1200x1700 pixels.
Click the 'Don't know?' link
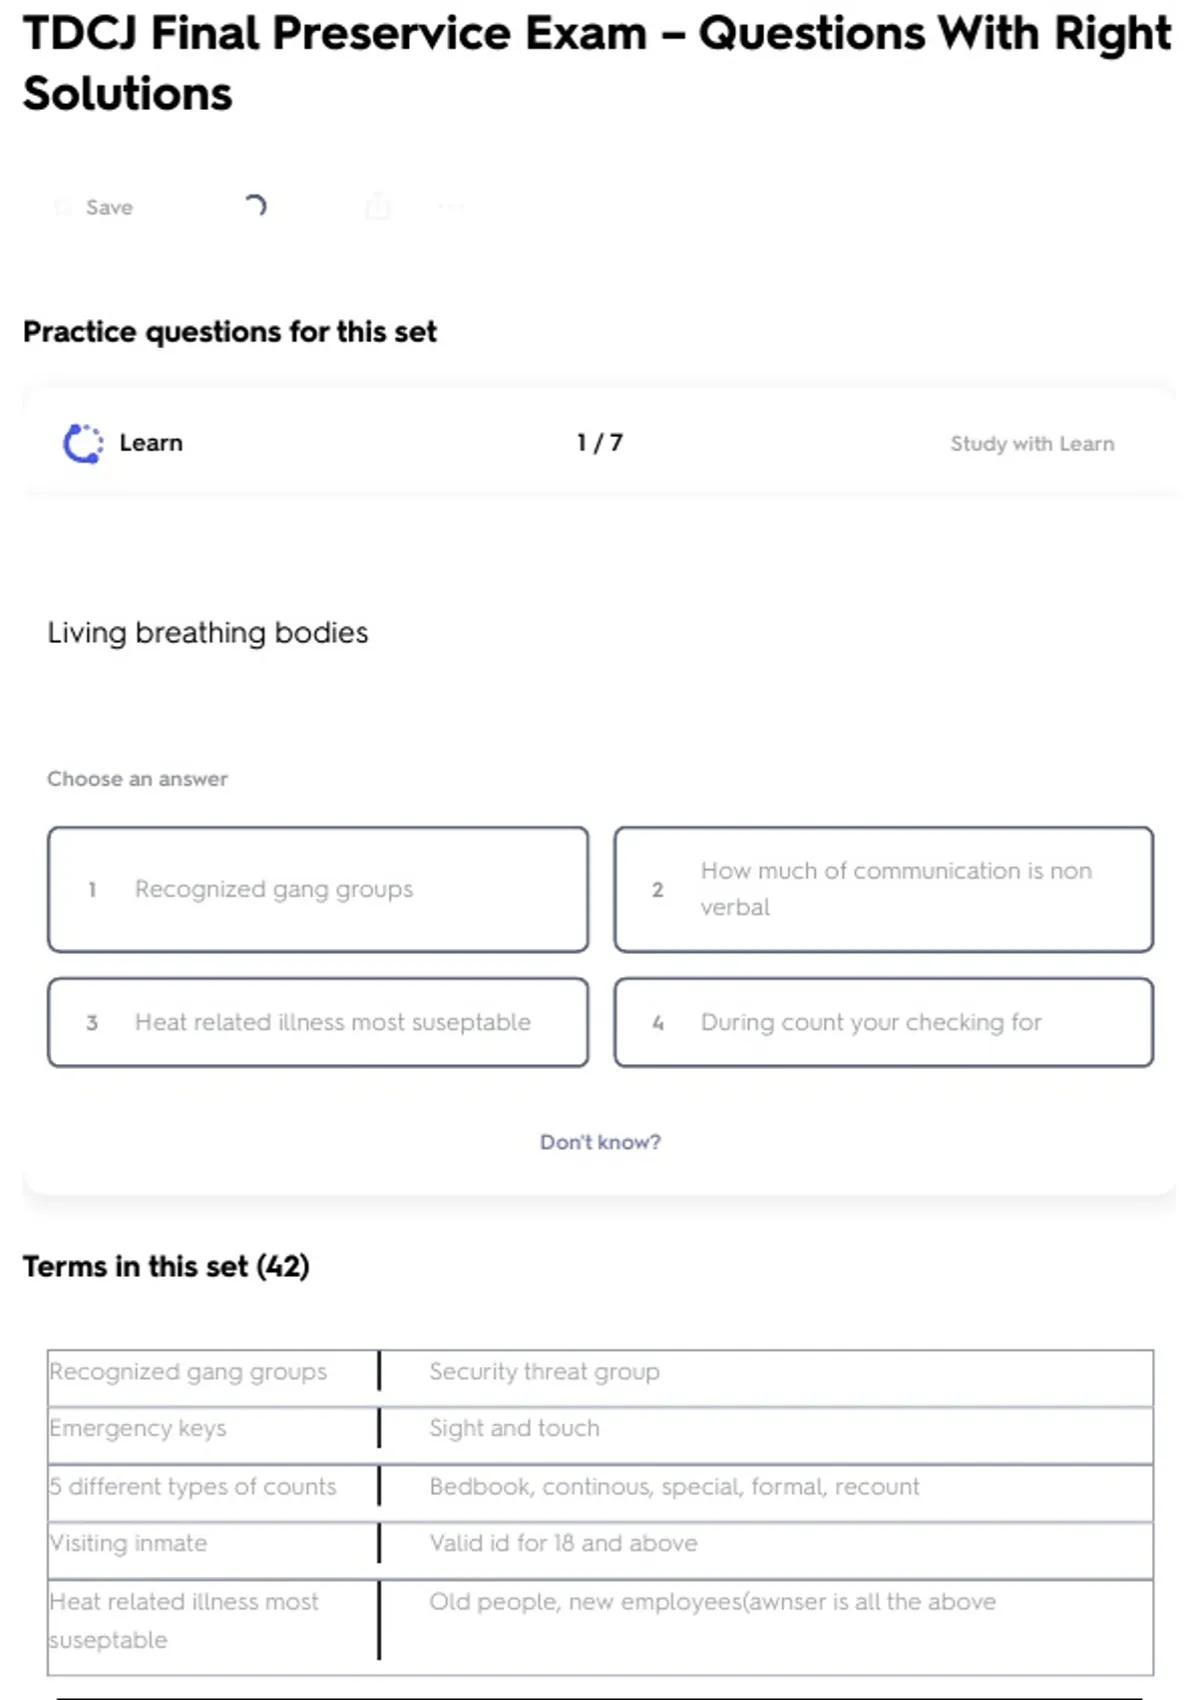pyautogui.click(x=600, y=1142)
